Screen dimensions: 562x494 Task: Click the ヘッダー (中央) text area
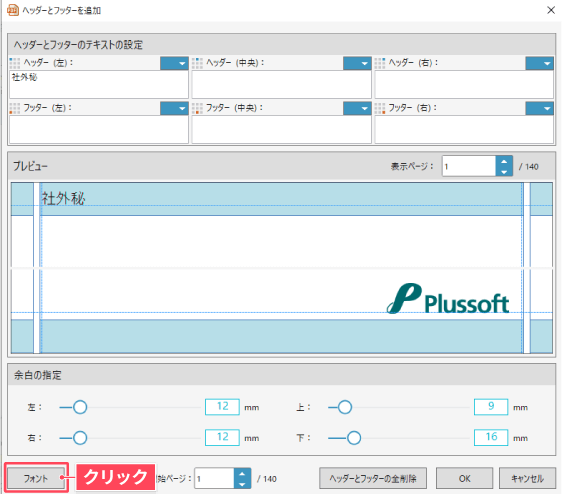[281, 84]
